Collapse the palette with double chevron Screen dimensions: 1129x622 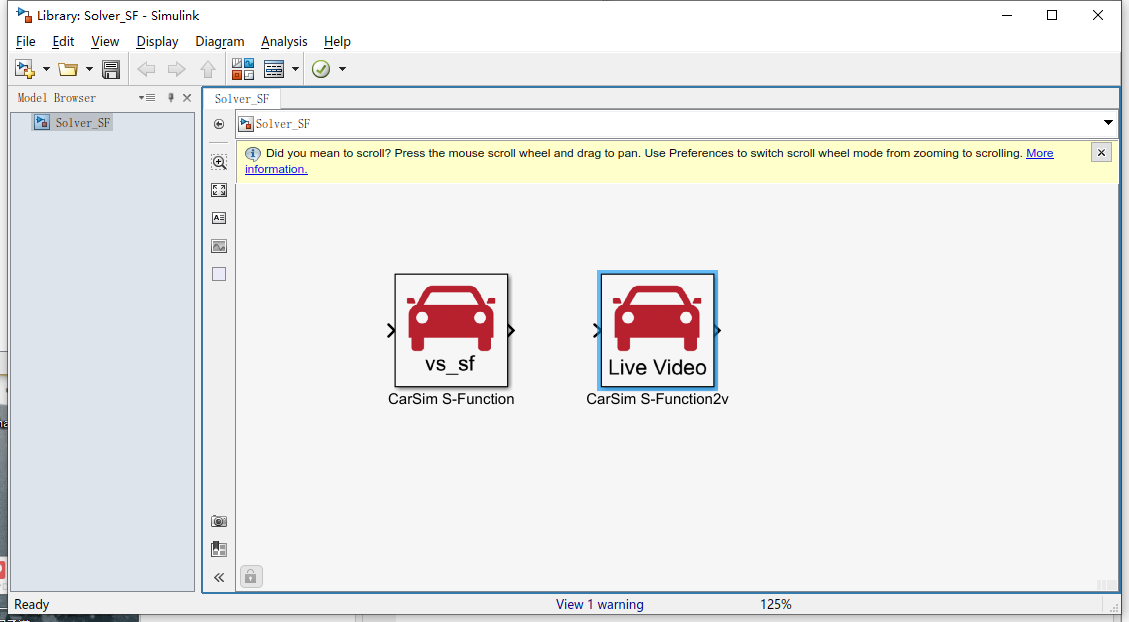pyautogui.click(x=219, y=577)
